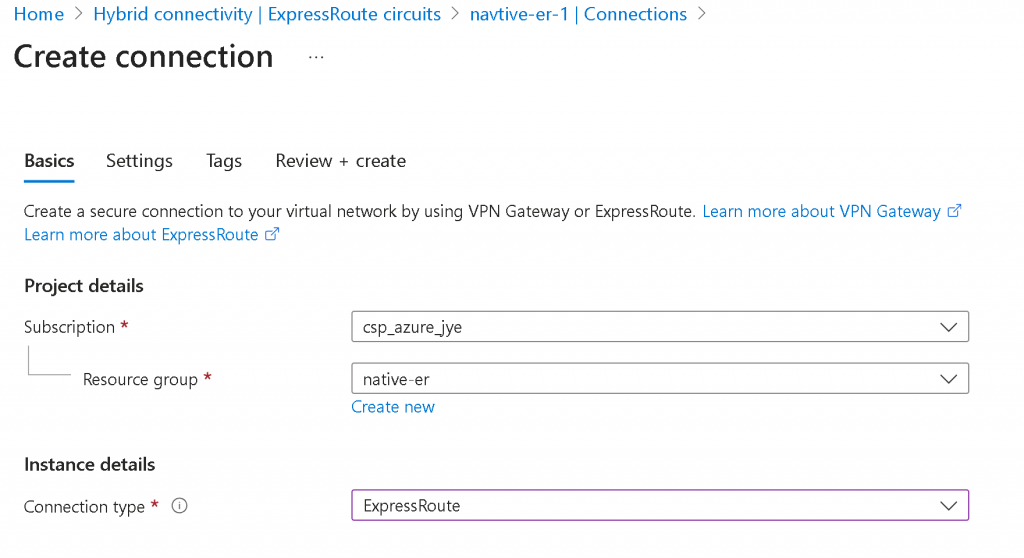Navigate to Hybrid connectivity ExpressRoute circuits breadcrumb
The image size is (1024, 558).
267,14
